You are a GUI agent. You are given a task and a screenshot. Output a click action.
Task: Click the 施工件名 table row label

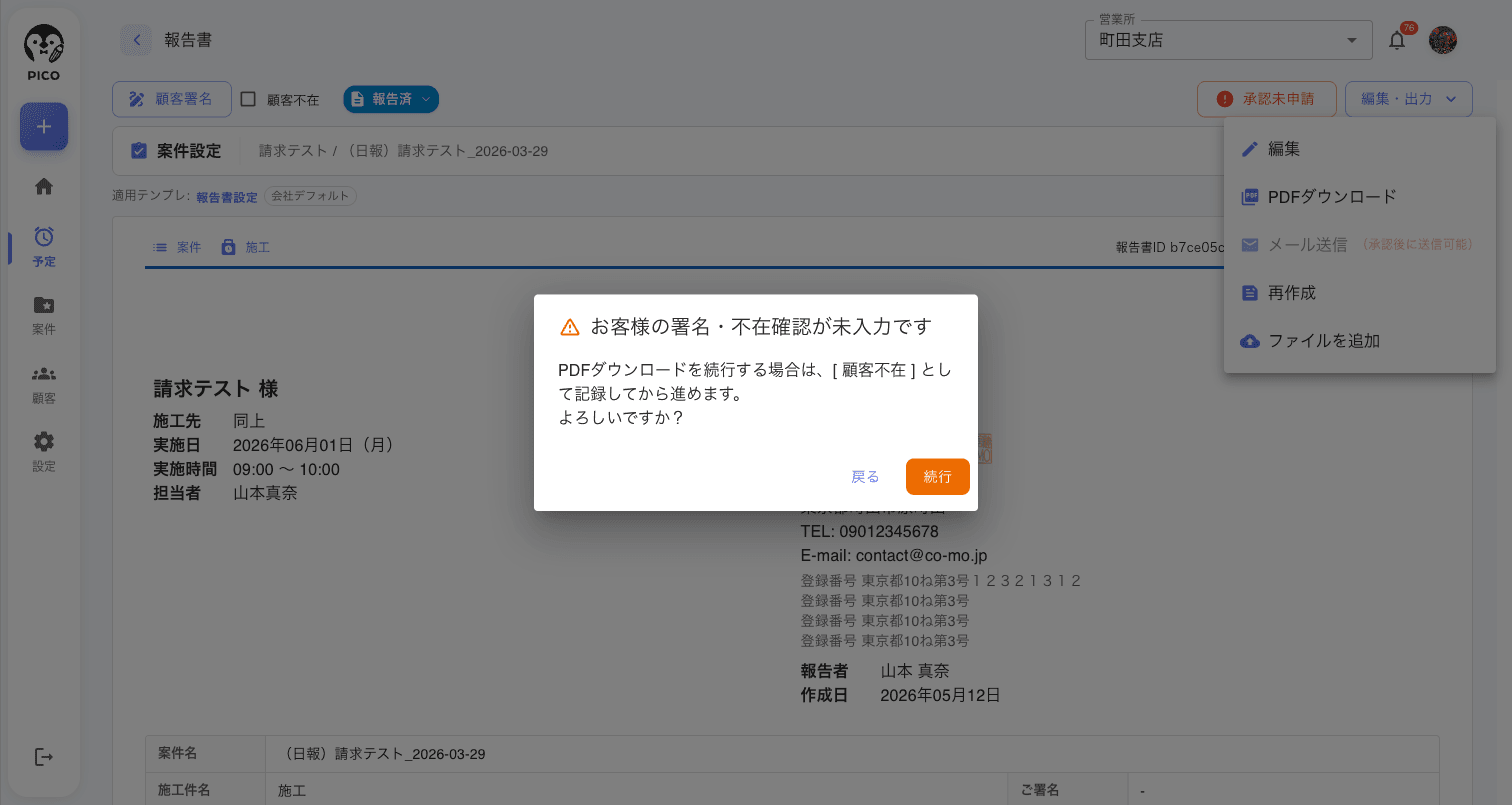coord(185,790)
